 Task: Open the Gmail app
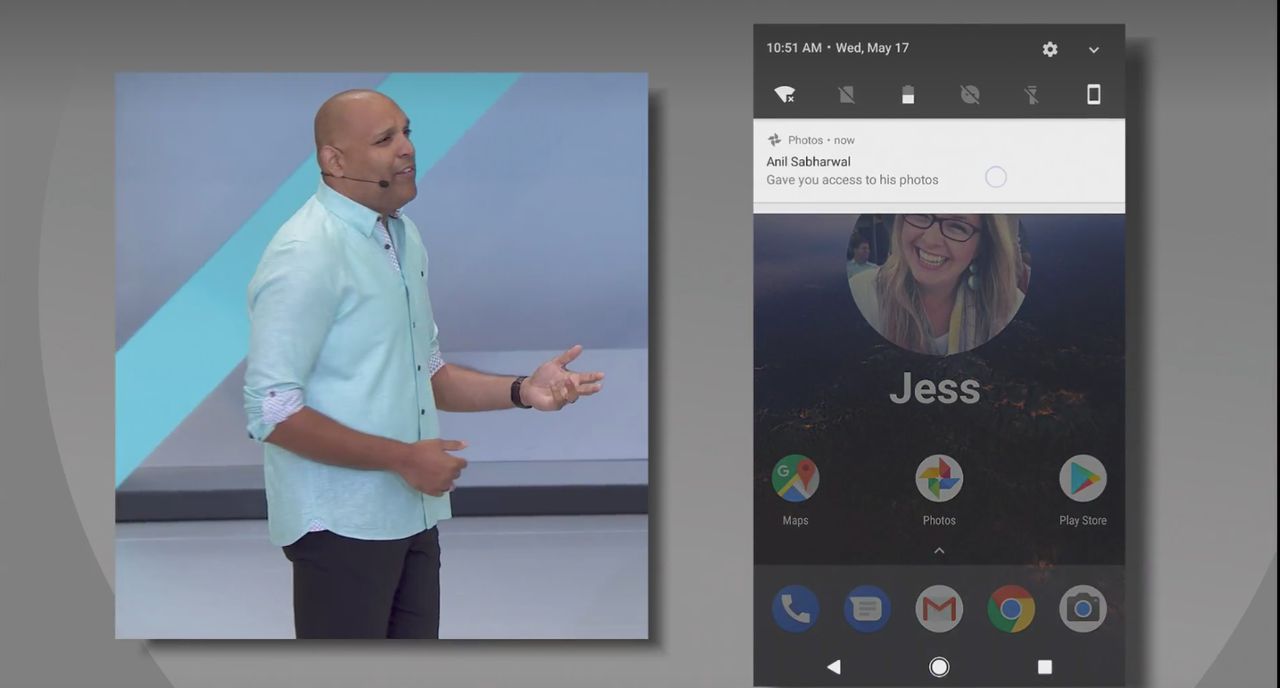pyautogui.click(x=939, y=608)
